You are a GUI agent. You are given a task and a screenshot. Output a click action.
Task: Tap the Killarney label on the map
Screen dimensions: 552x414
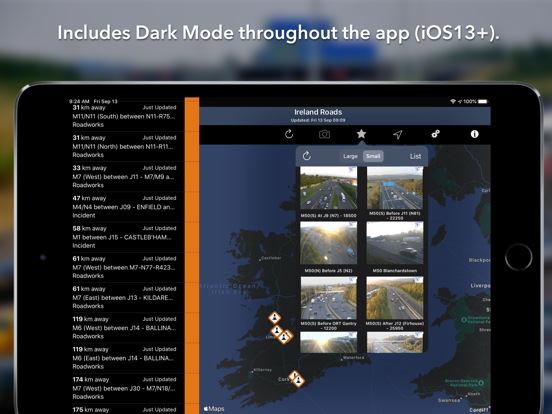tap(263, 370)
